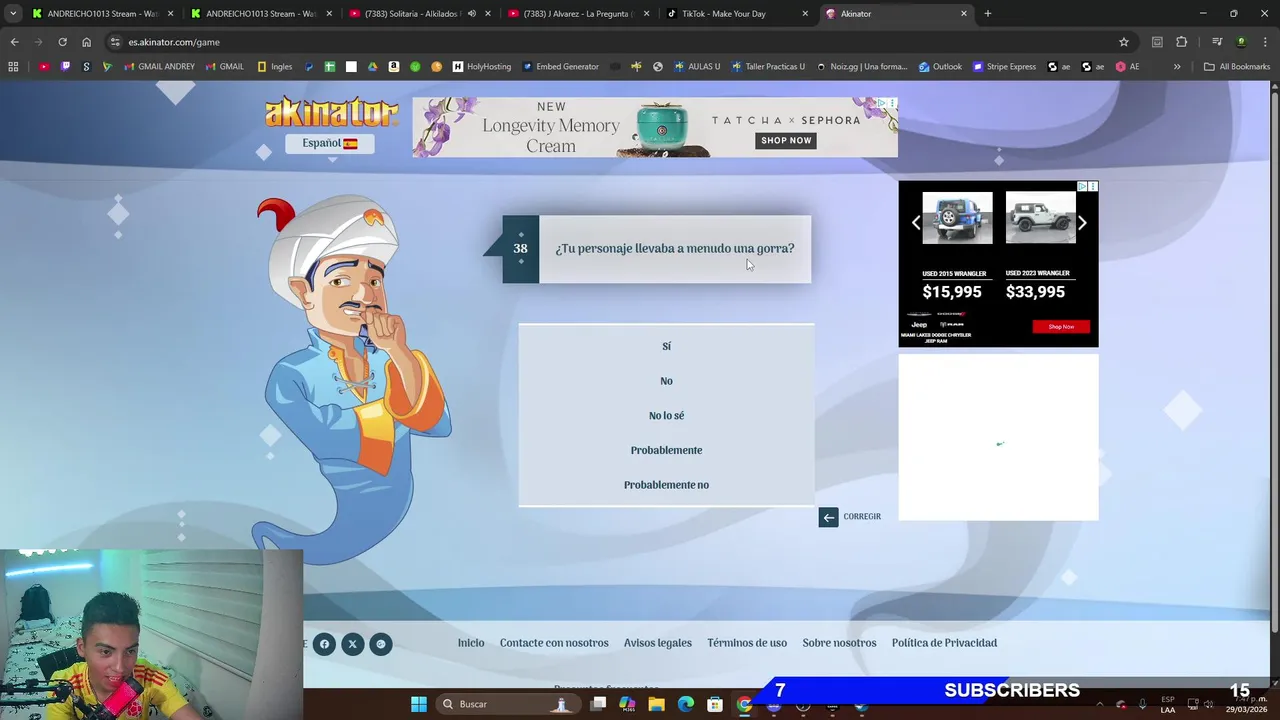Click the Akinator logo
This screenshot has width=1280, height=720.
point(331,112)
